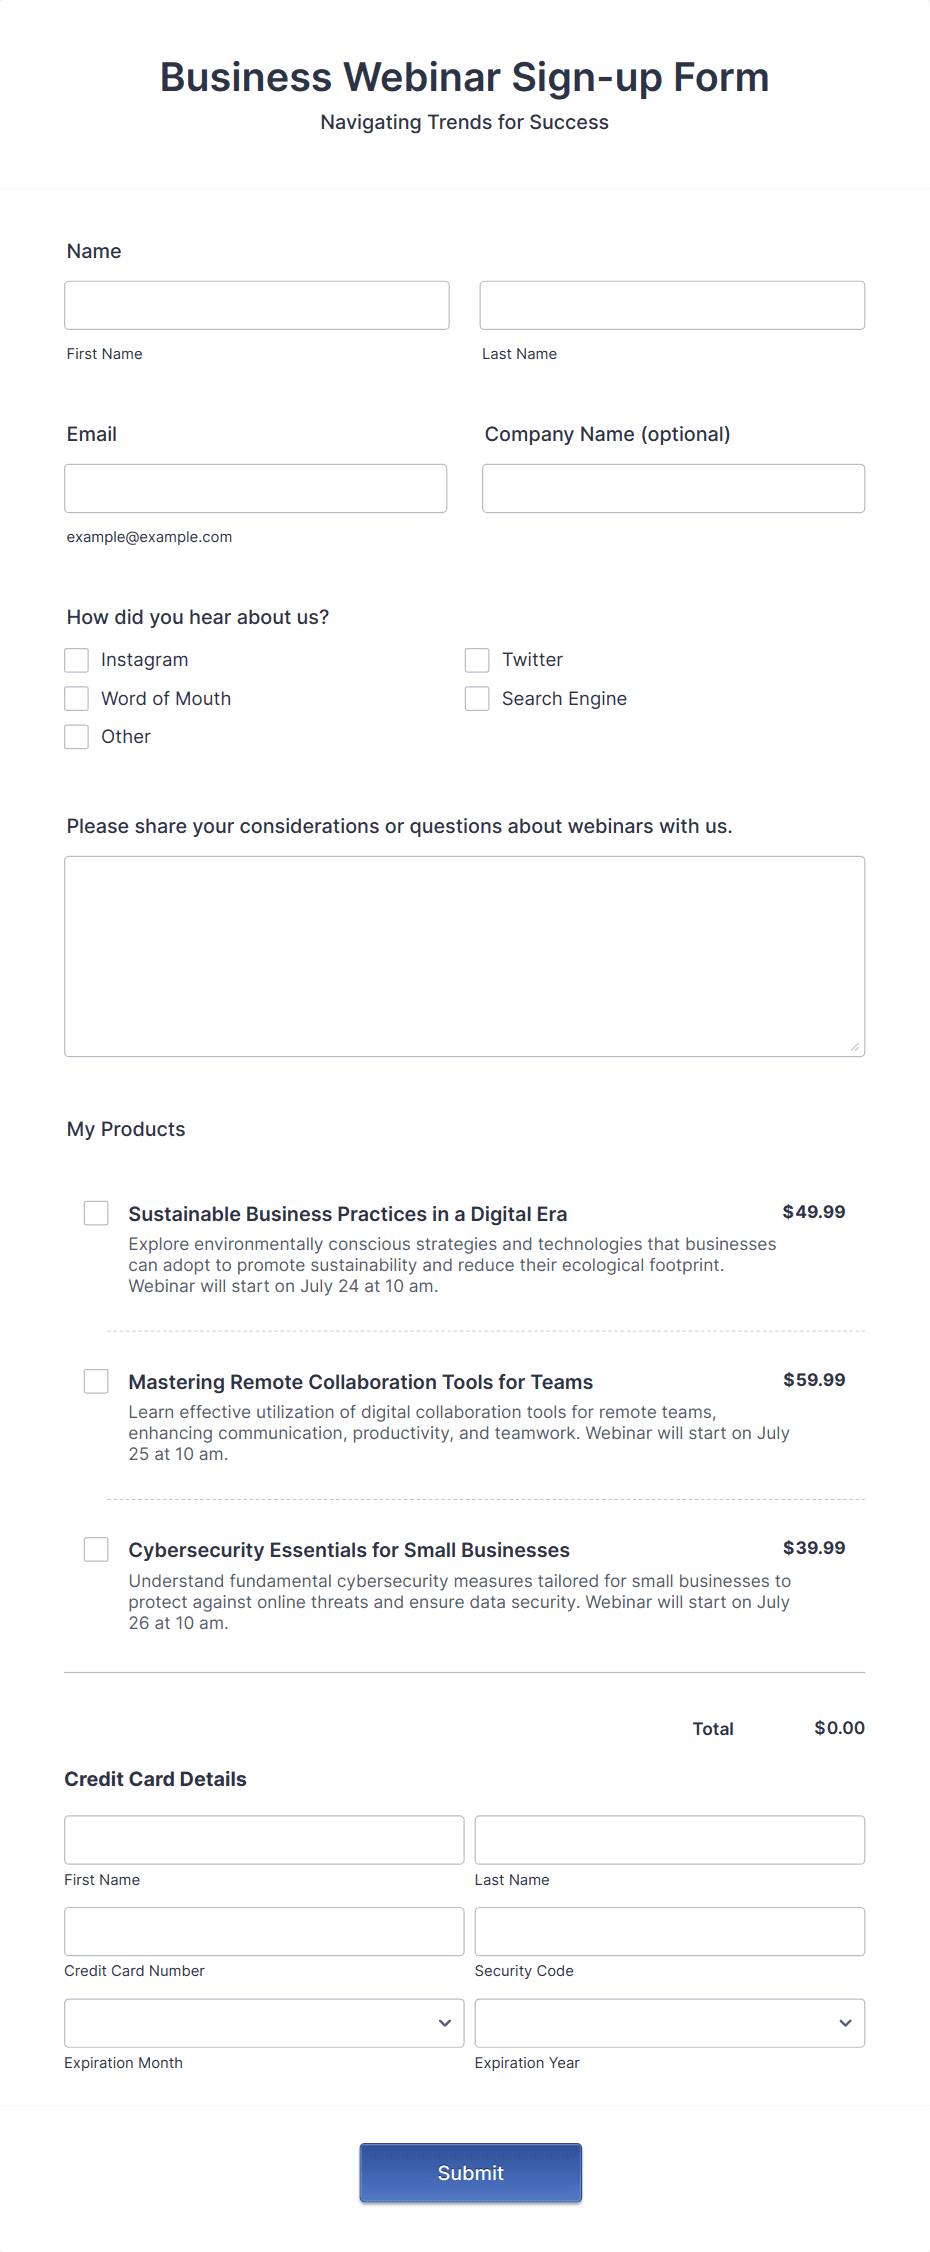Focus the Email input field

pos(255,488)
